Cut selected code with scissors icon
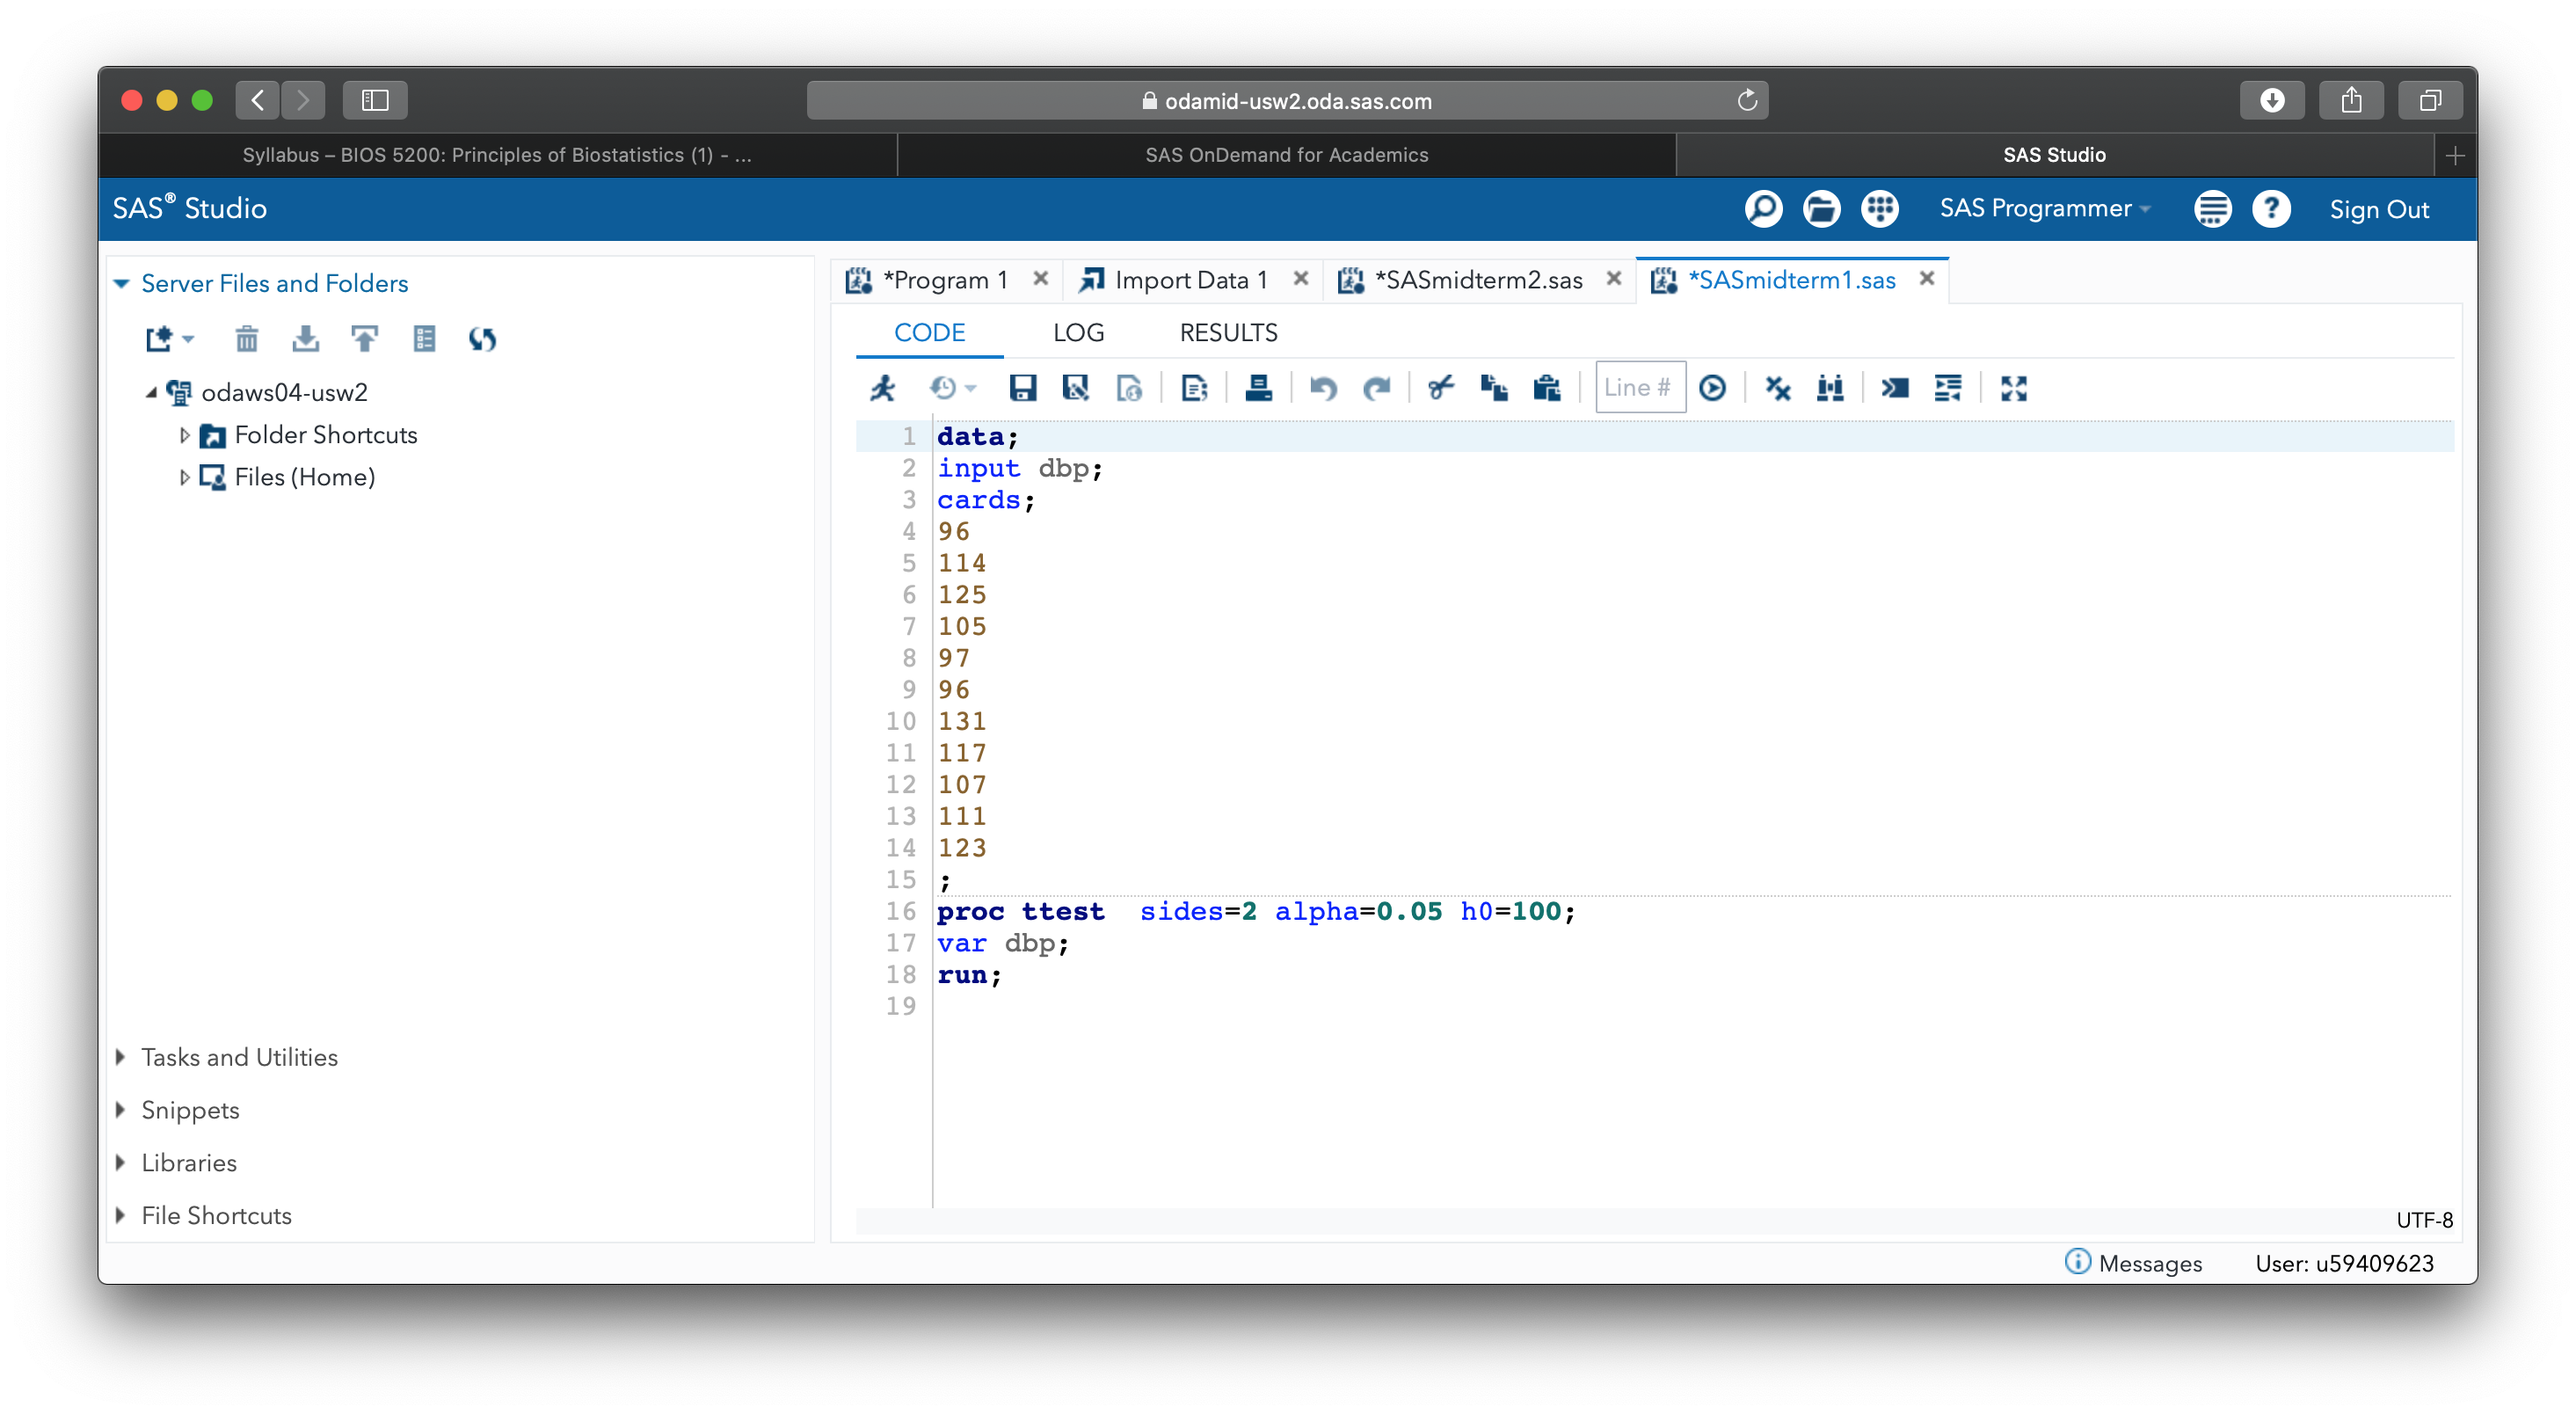Viewport: 2576px width, 1414px height. pyautogui.click(x=1440, y=388)
